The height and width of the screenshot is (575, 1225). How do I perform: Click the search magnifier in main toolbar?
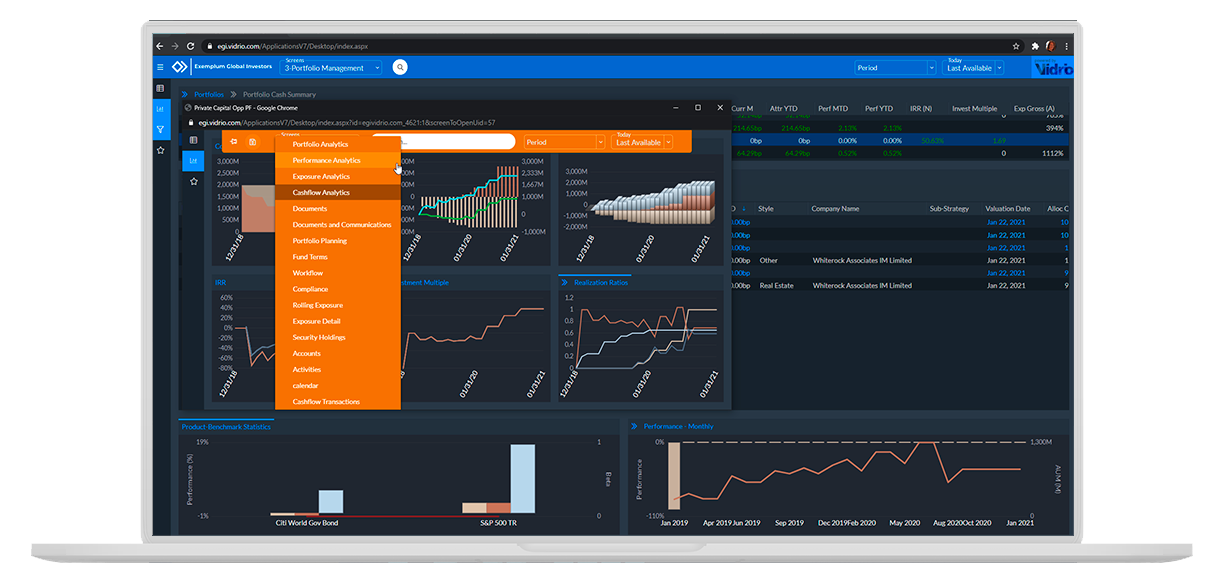[400, 67]
